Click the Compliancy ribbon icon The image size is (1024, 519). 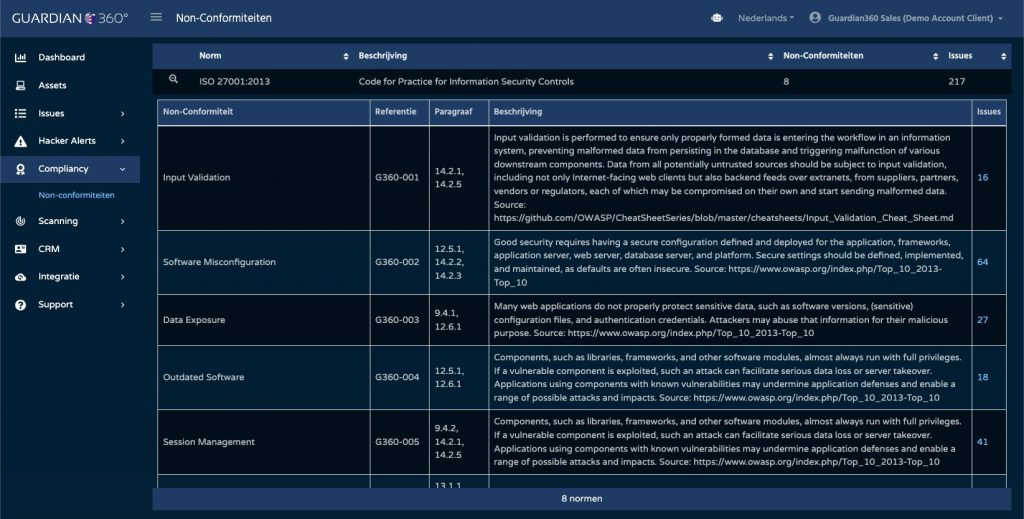point(20,169)
